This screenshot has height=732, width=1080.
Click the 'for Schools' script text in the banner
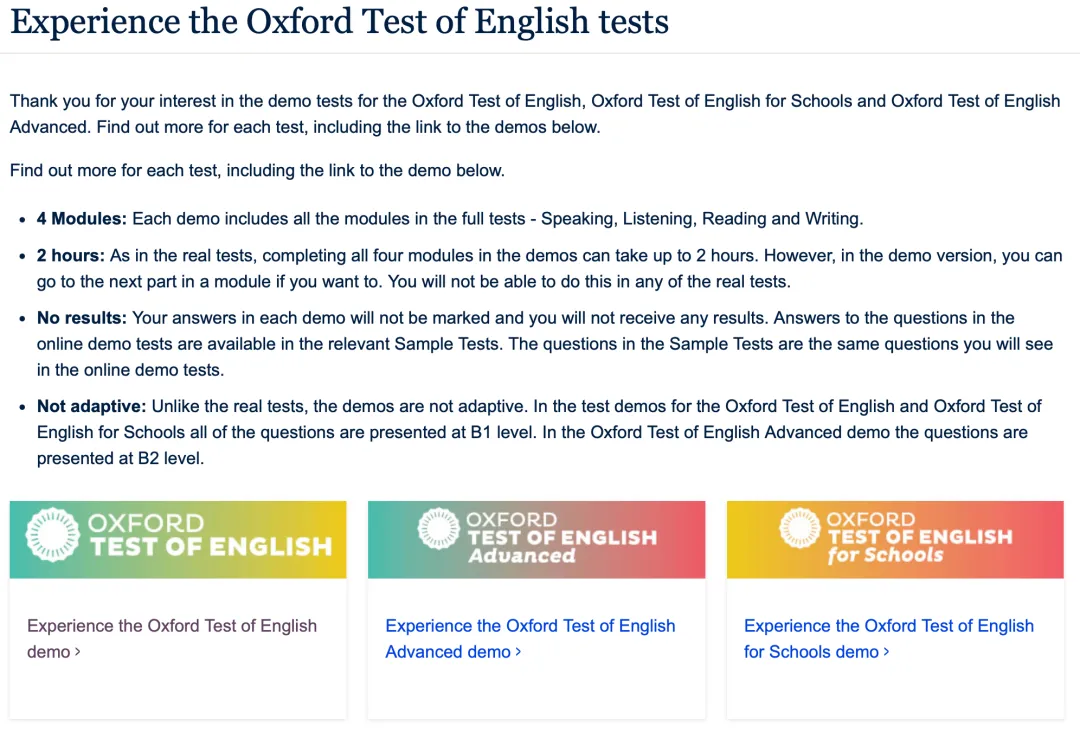(x=885, y=555)
